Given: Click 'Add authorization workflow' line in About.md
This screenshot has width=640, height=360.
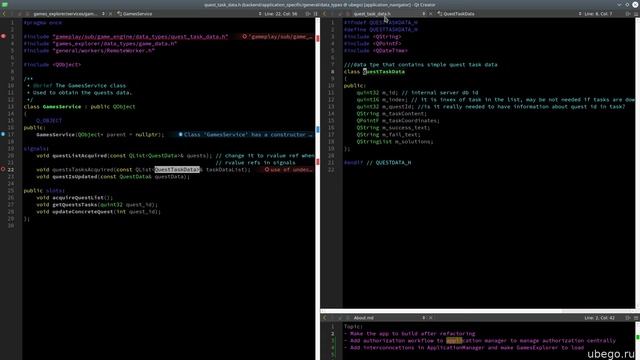Looking at the screenshot, I should (x=480, y=340).
